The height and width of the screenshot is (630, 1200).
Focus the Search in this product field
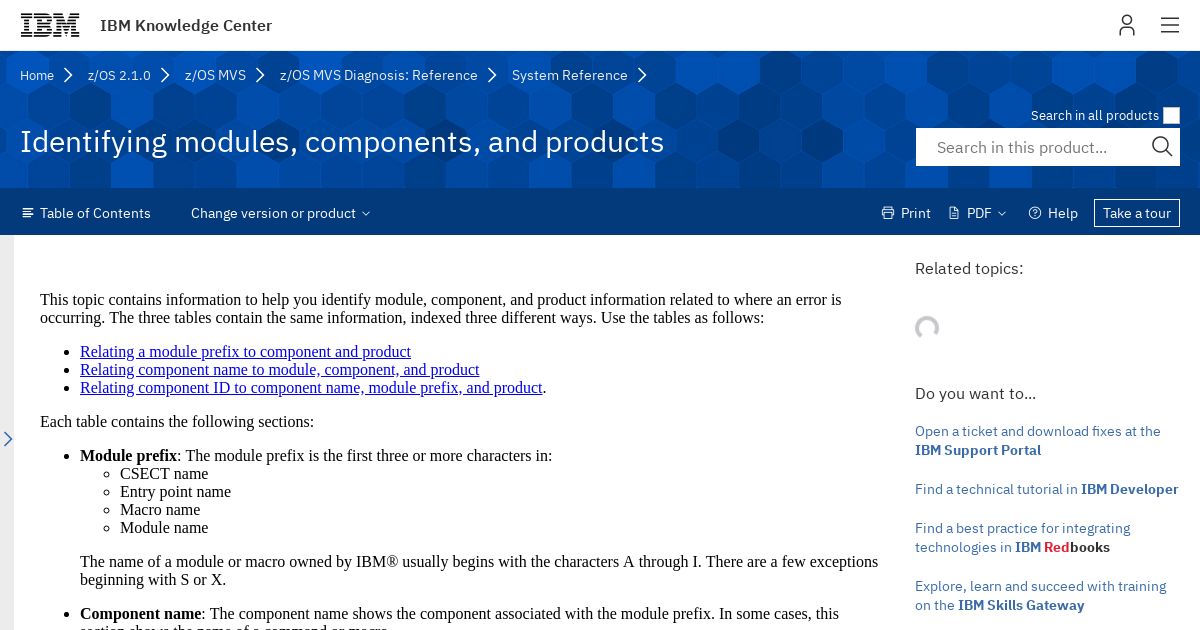tap(1030, 147)
